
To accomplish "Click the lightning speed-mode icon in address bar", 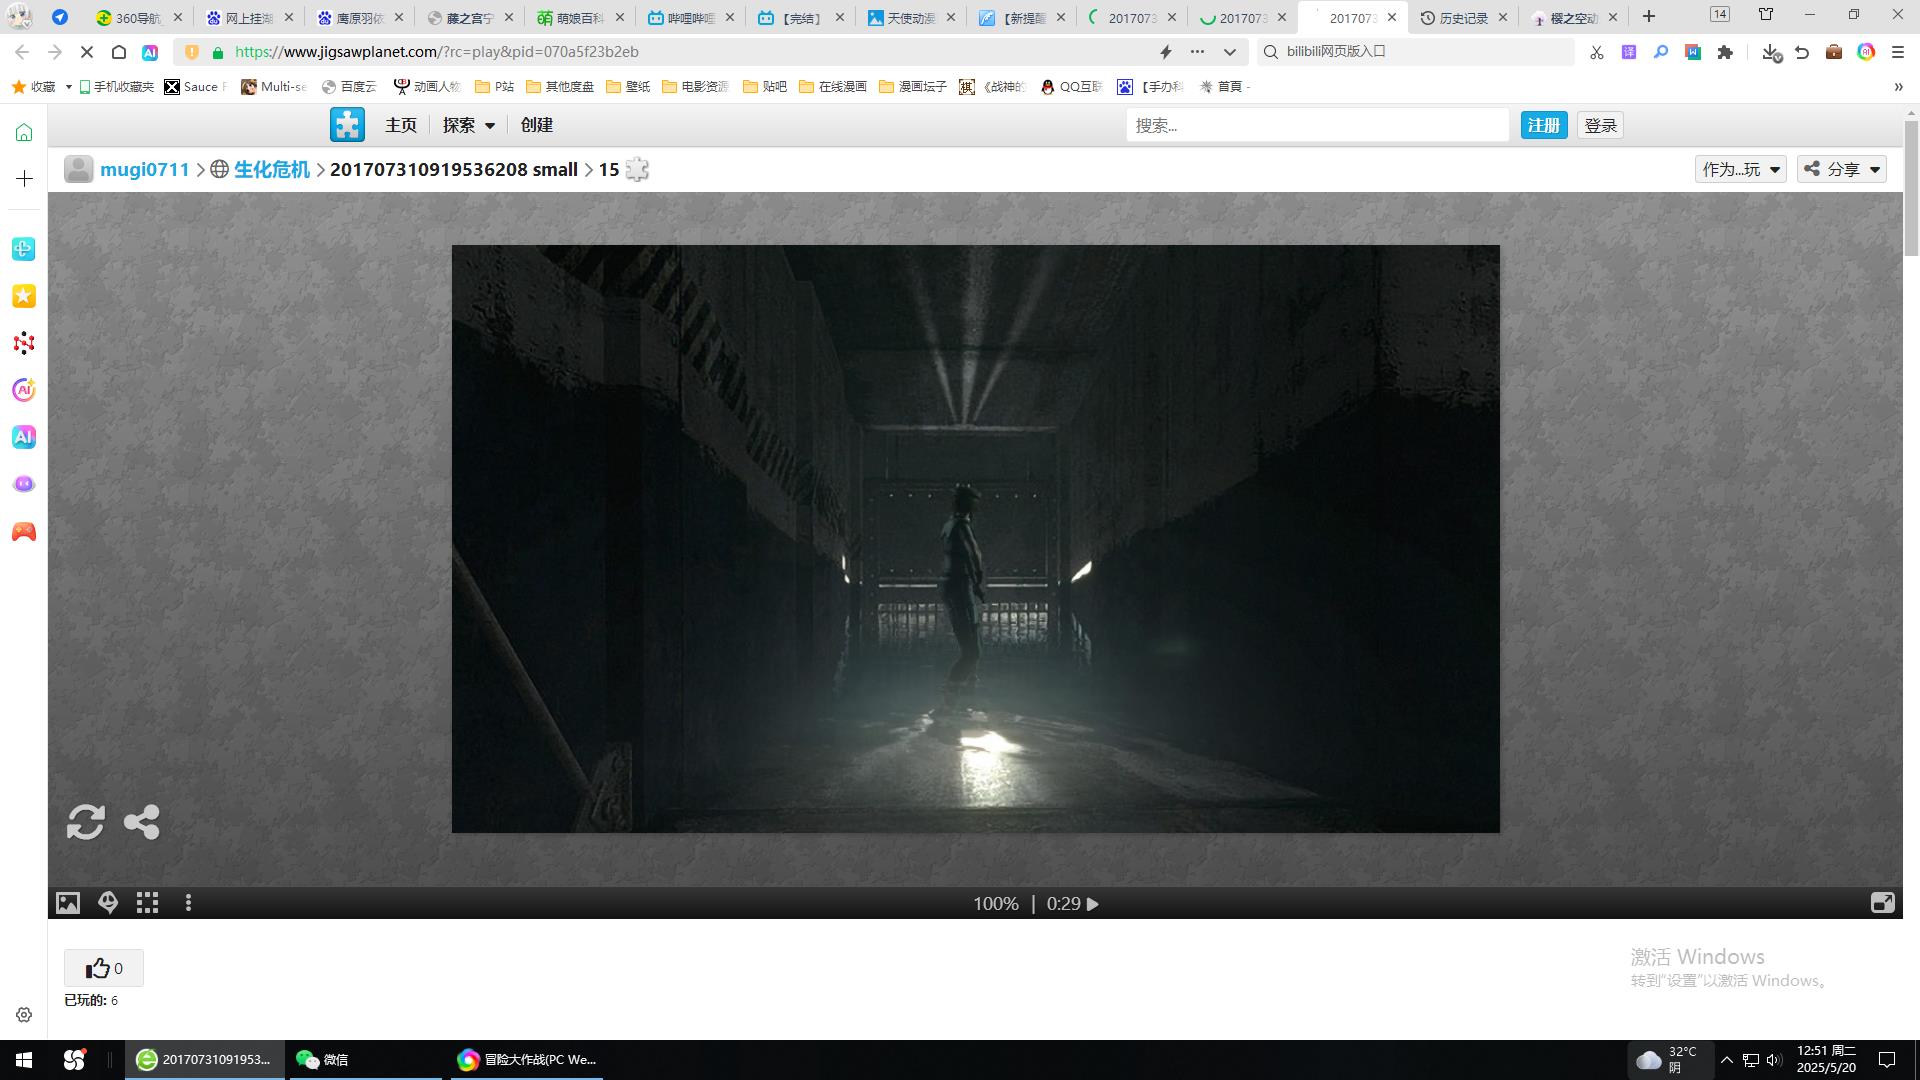I will pos(1165,52).
